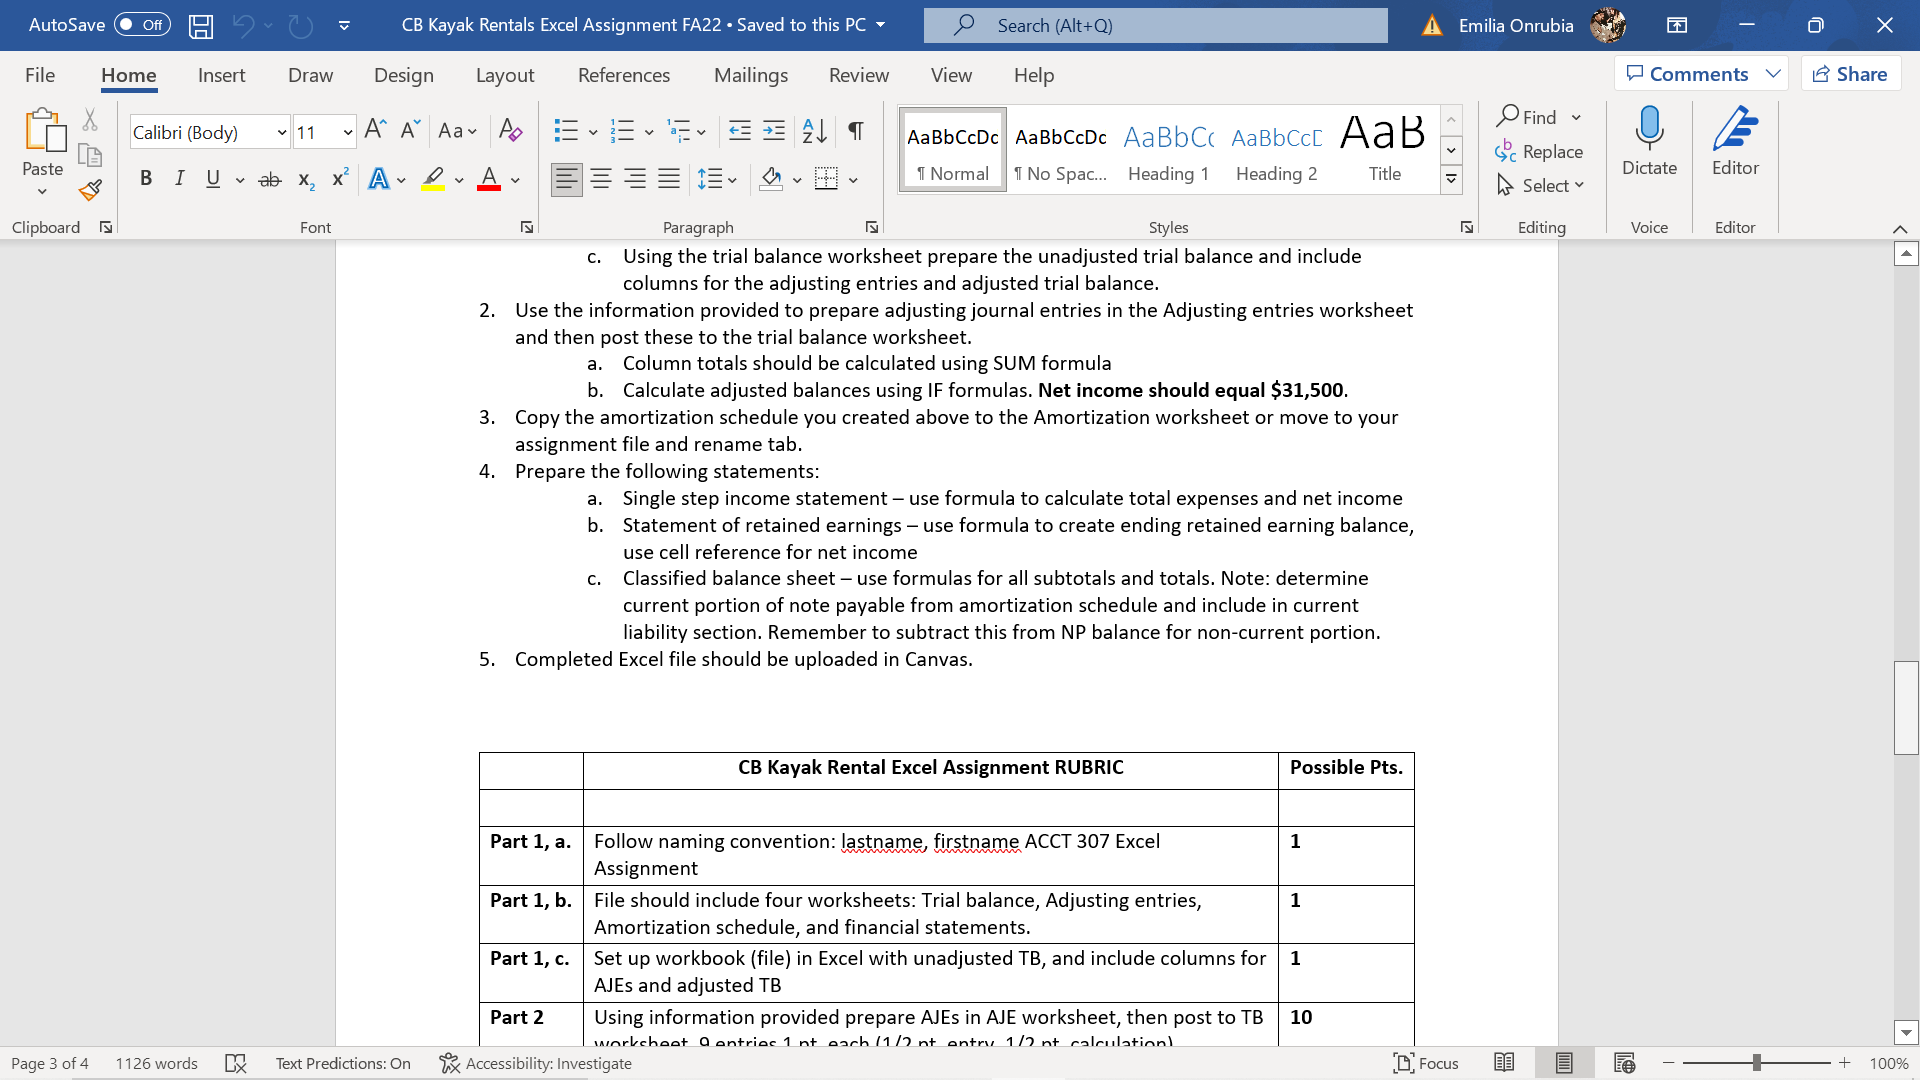Click the Share button

[1851, 74]
